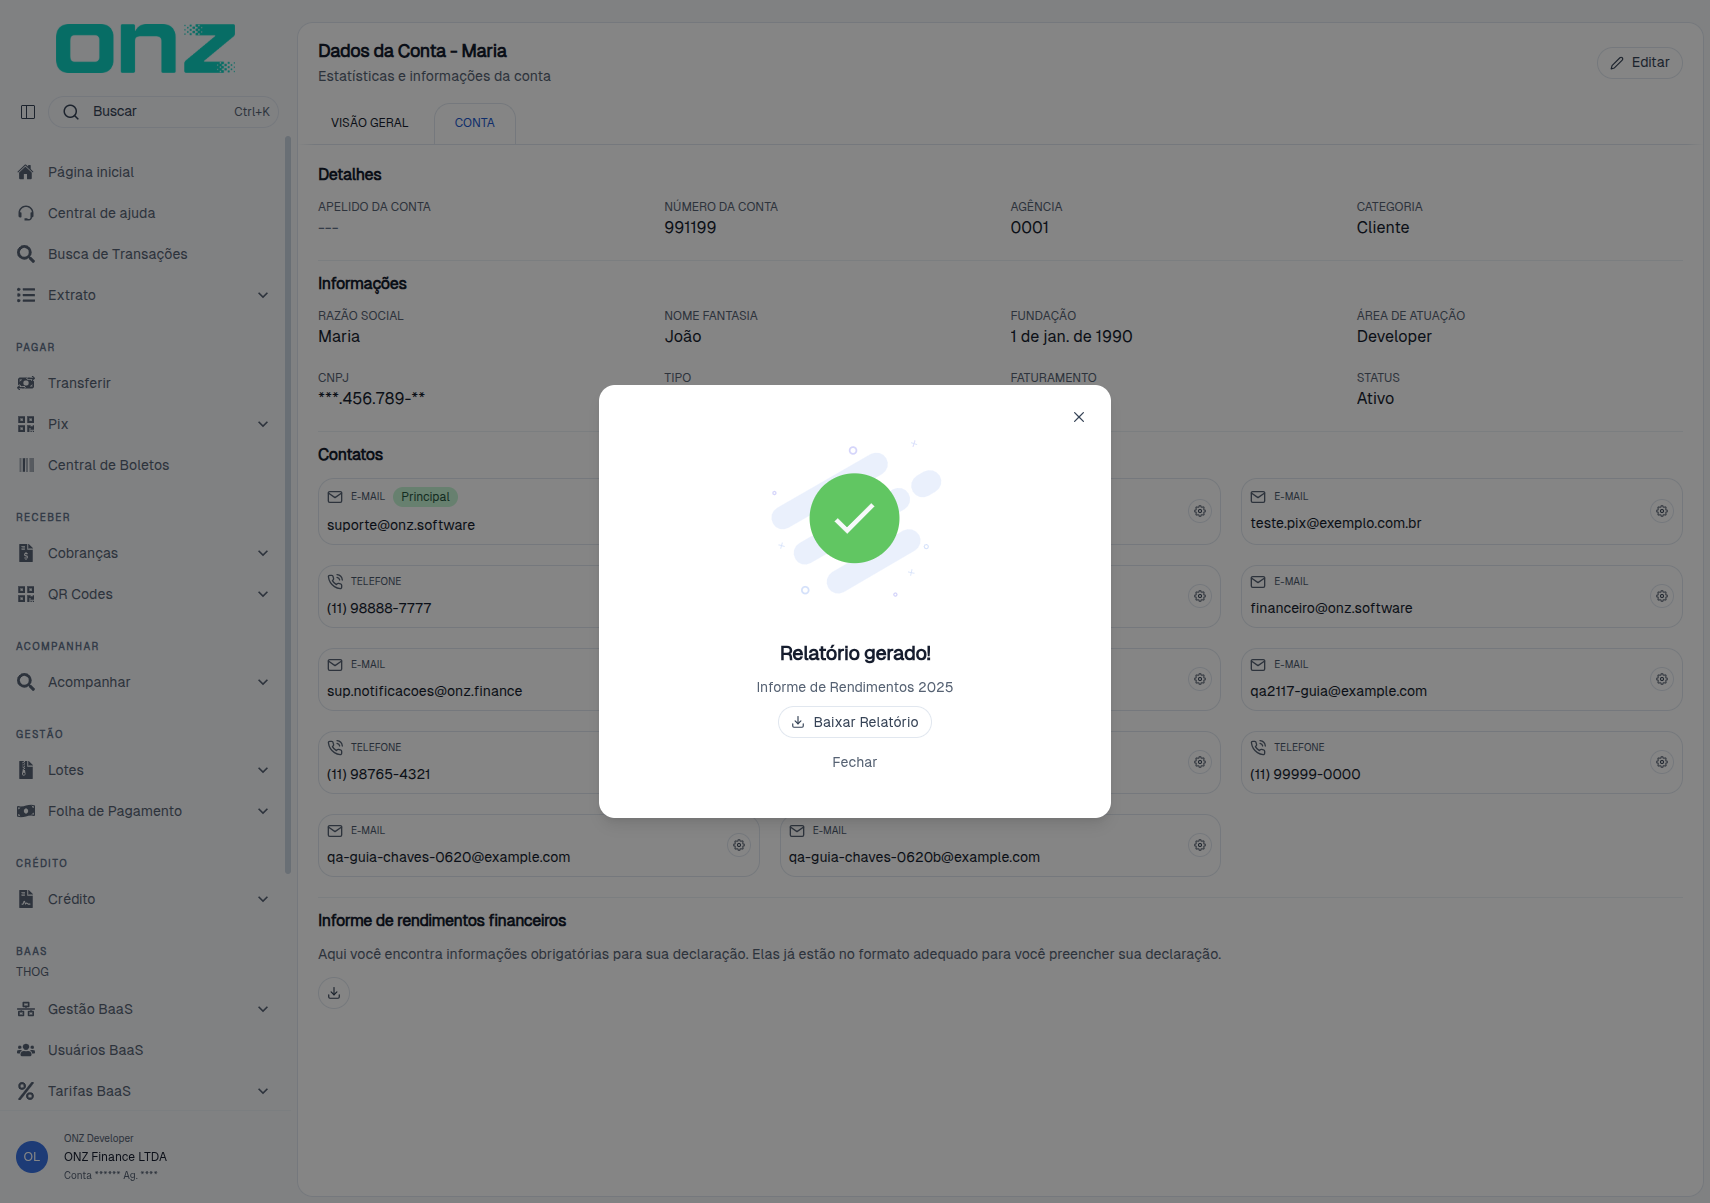The image size is (1710, 1203).
Task: Click the ONZ logo
Action: pyautogui.click(x=146, y=48)
